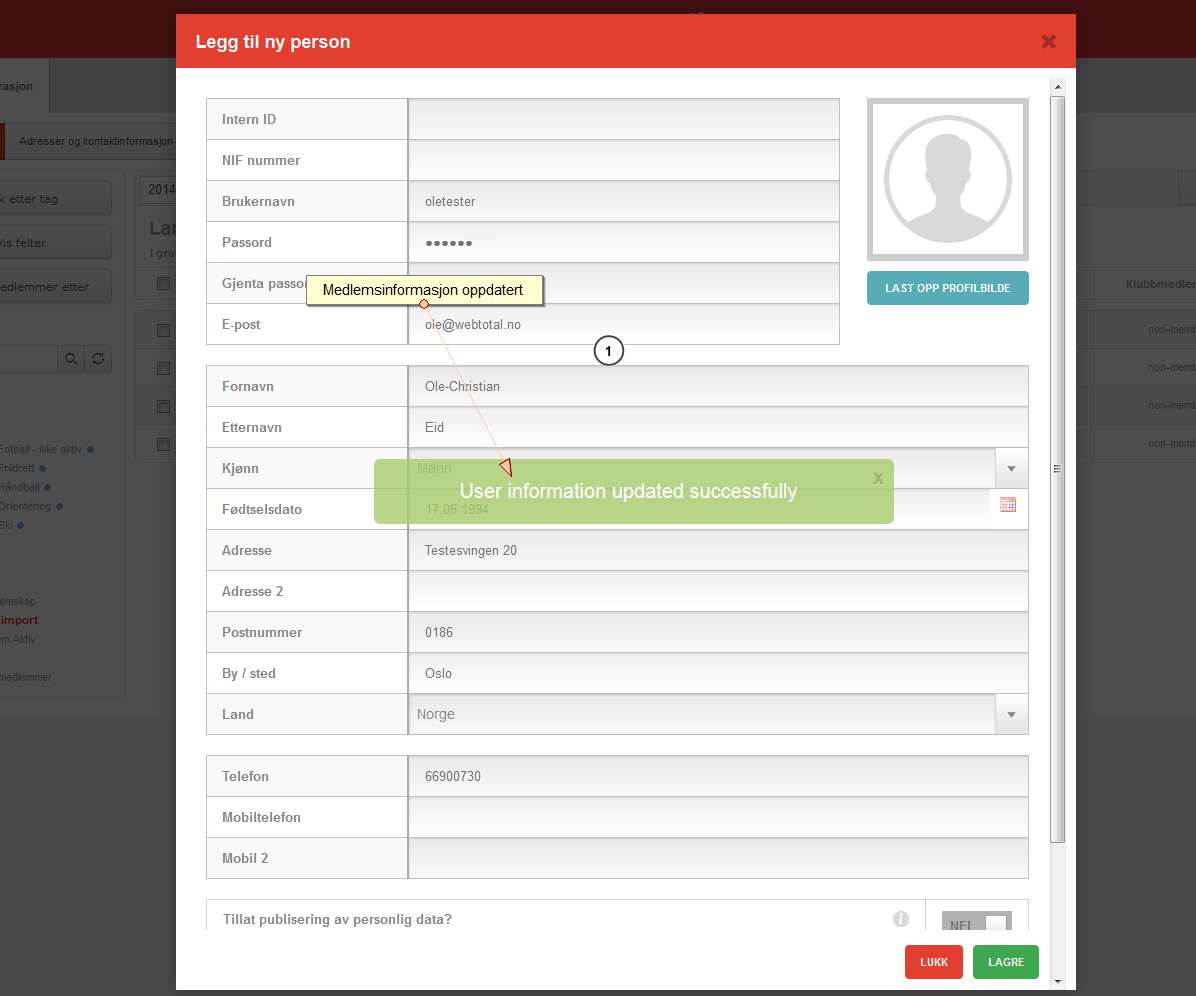1196x996 pixels.
Task: Click the search magnifier icon in background page
Action: (x=71, y=358)
